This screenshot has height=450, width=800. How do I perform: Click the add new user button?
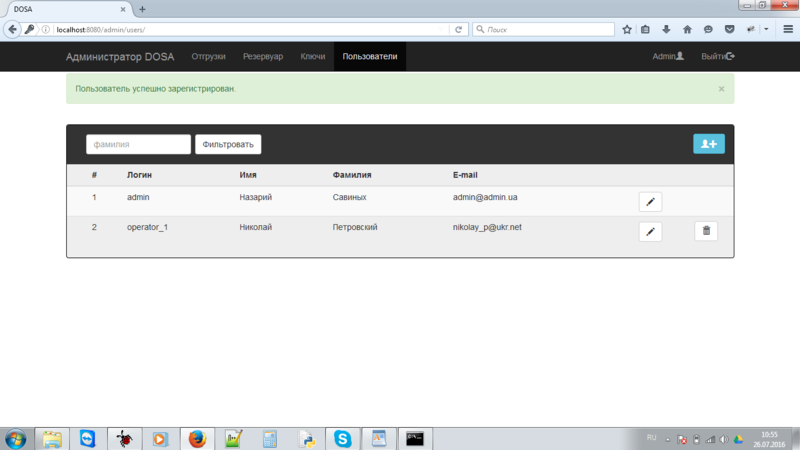click(709, 144)
